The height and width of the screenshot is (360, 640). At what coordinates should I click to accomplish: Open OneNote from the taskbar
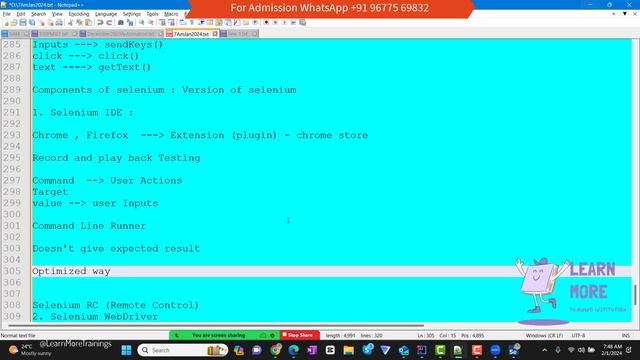point(312,350)
